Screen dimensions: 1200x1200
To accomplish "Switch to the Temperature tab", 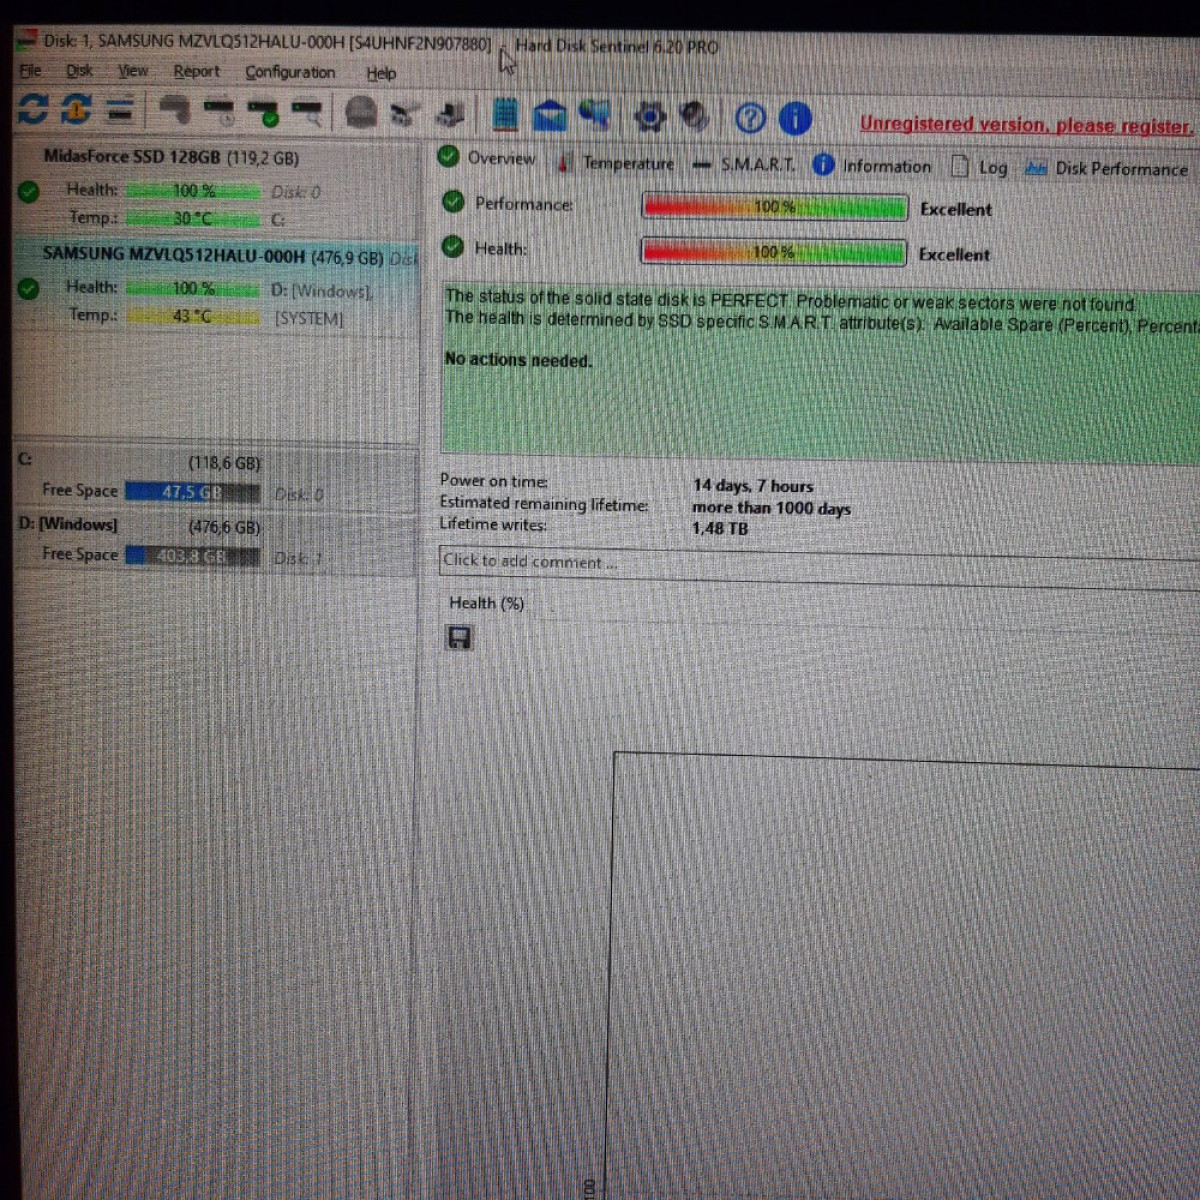I will (627, 163).
